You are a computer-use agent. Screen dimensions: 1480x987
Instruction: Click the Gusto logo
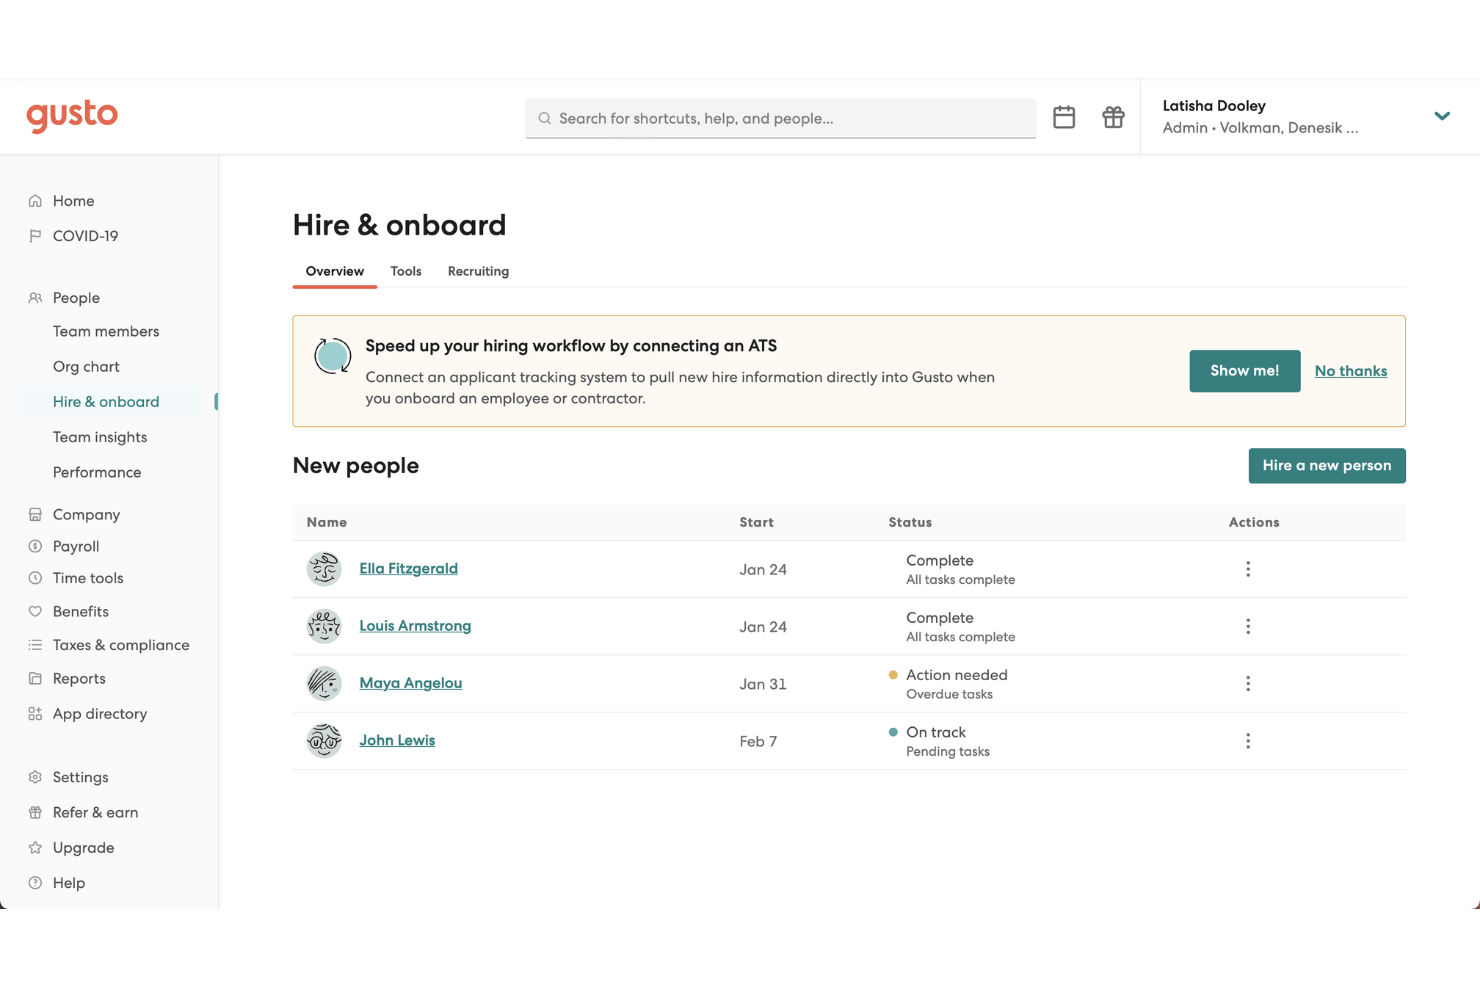click(x=72, y=116)
